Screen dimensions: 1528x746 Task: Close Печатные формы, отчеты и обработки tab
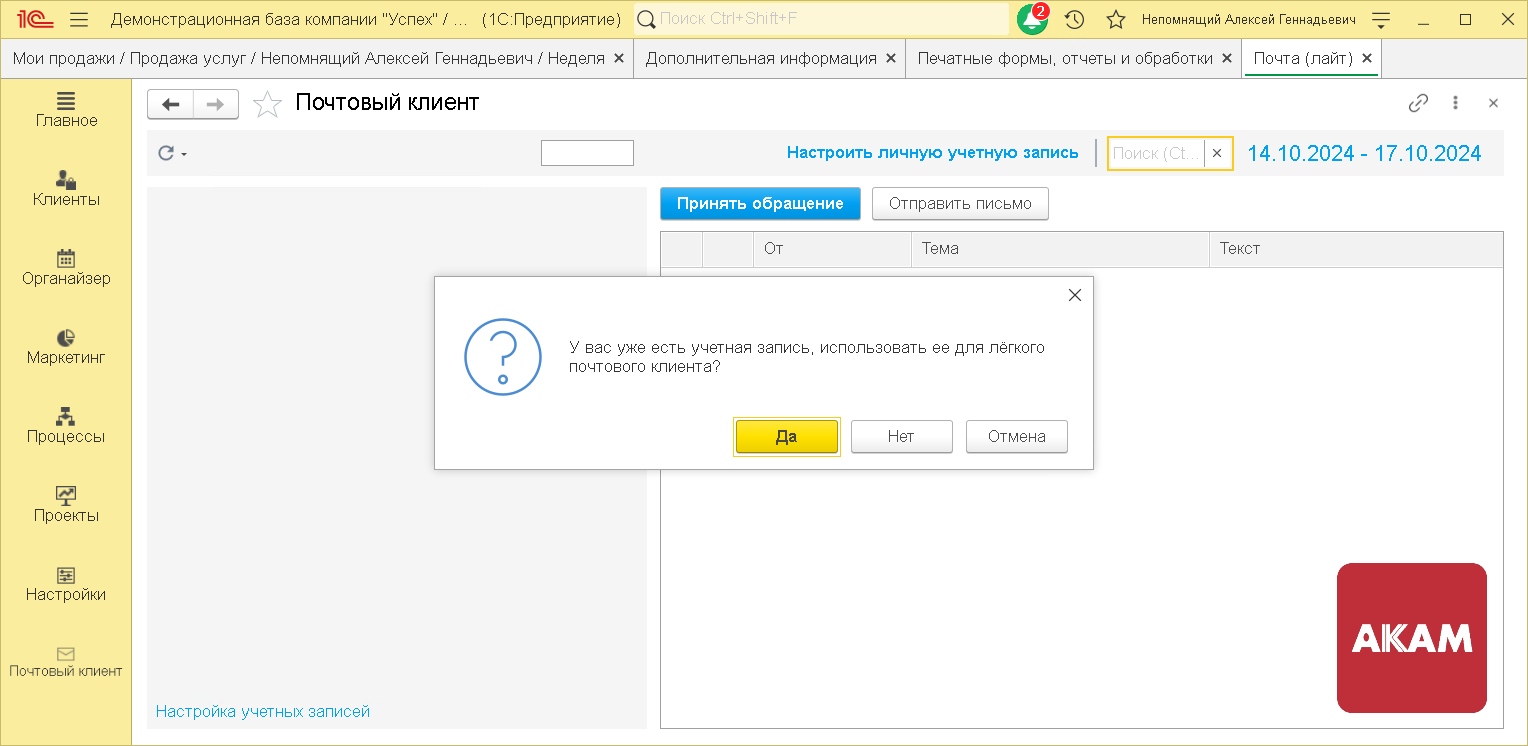pos(1226,58)
